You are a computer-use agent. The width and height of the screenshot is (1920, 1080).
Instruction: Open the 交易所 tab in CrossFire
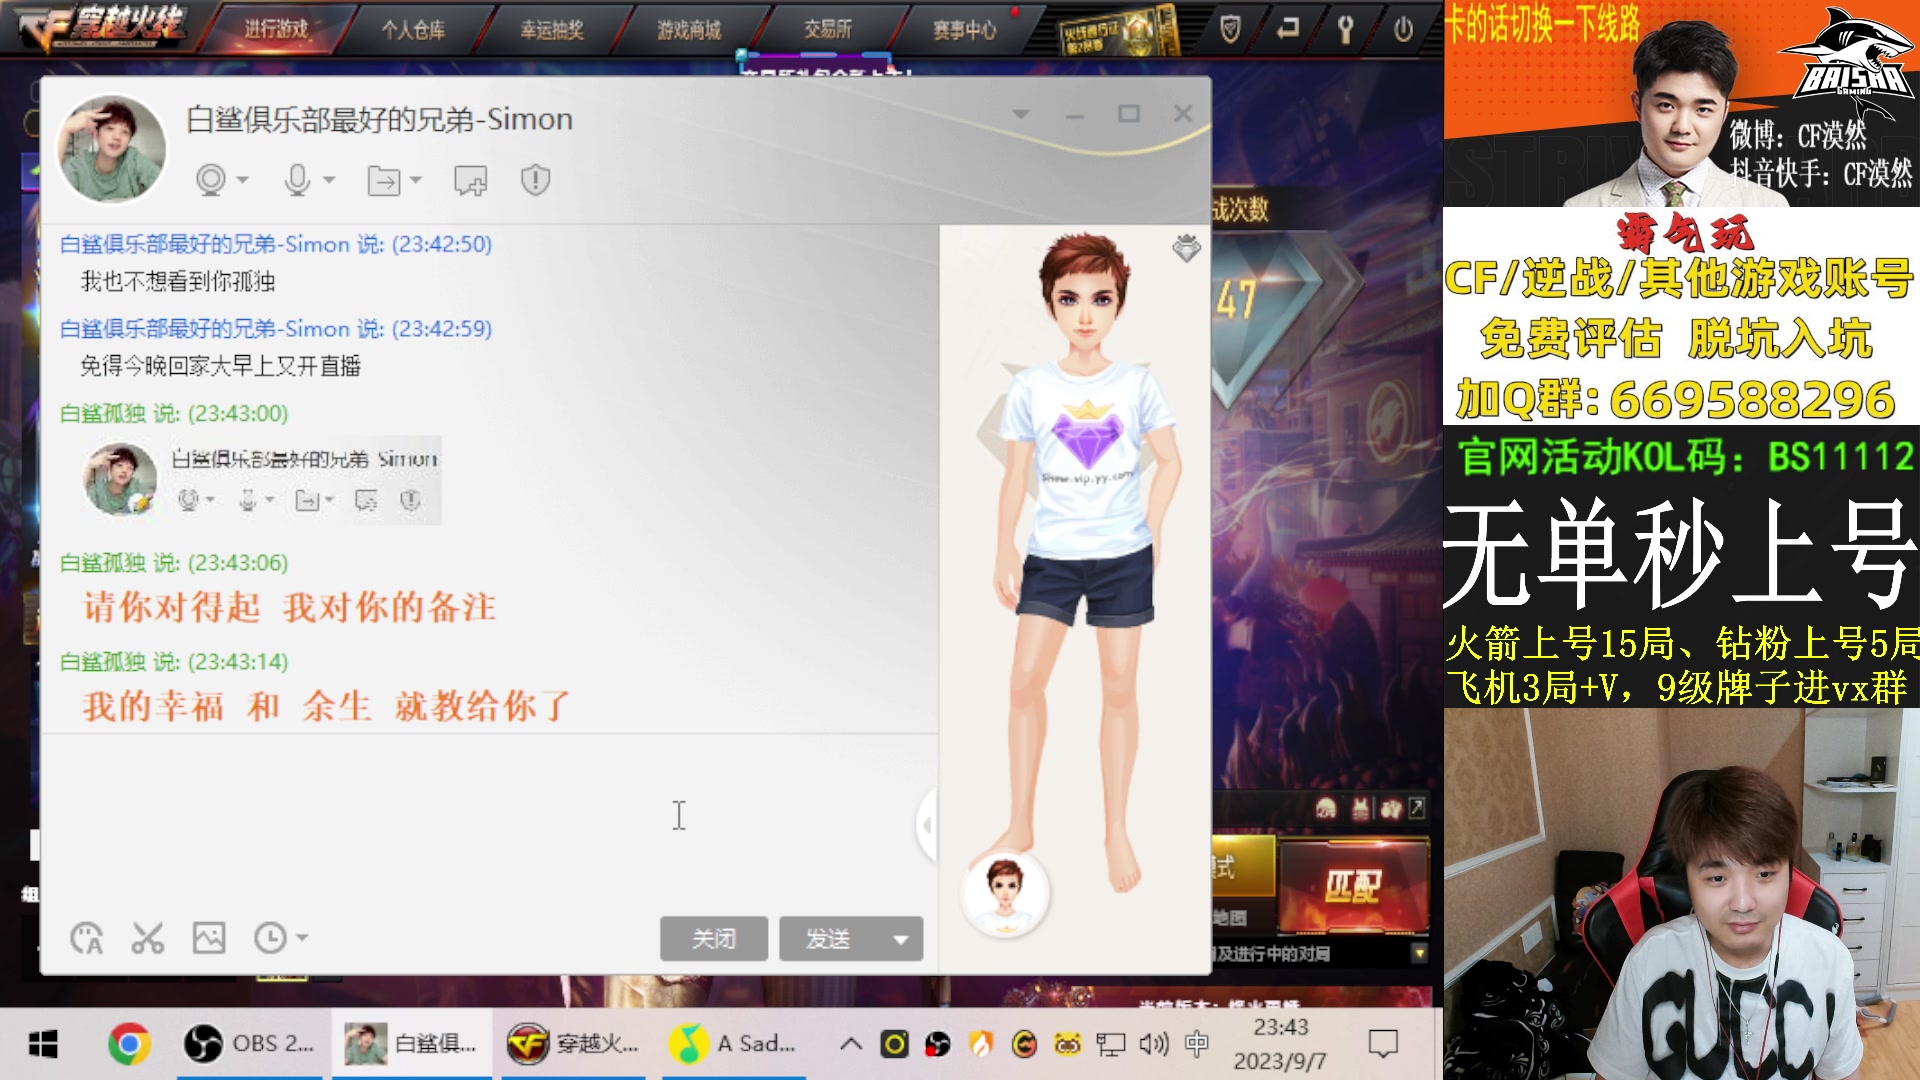(828, 29)
